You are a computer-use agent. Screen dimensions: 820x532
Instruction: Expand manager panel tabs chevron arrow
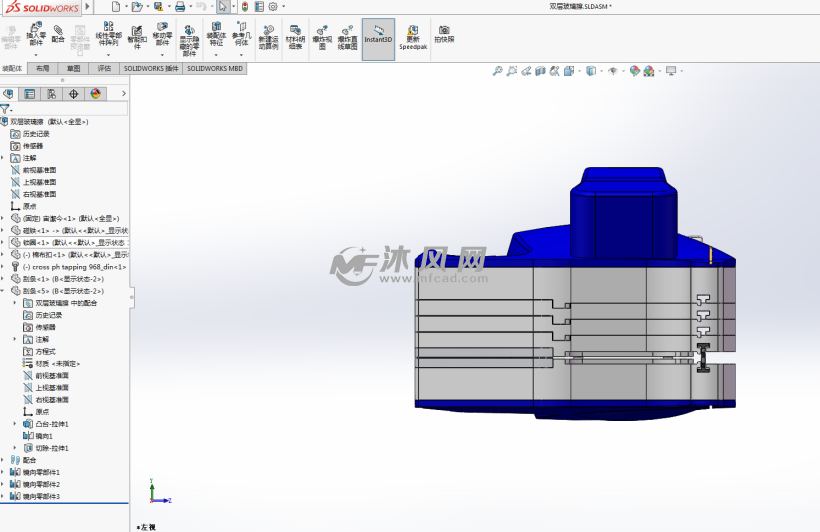[123, 94]
